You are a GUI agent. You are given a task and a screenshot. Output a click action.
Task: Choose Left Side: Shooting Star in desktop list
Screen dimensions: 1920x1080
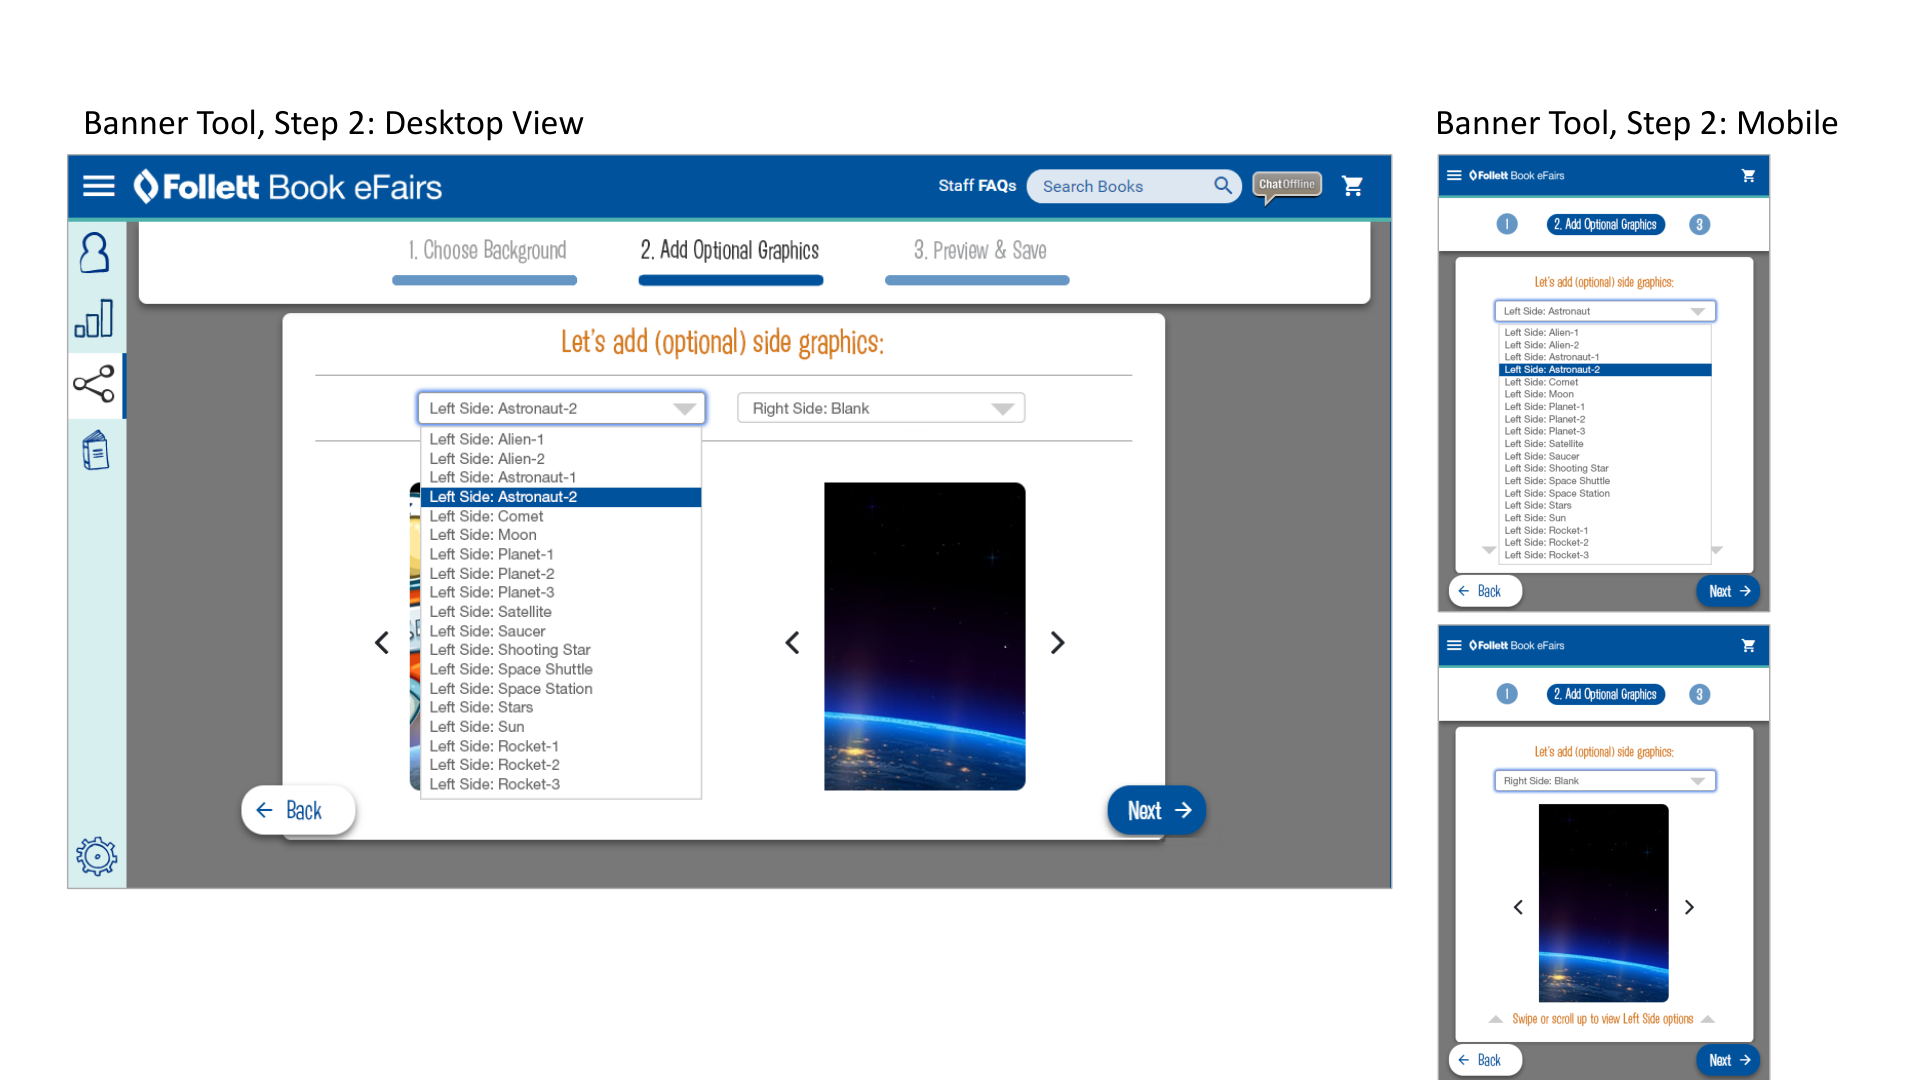[x=561, y=650]
